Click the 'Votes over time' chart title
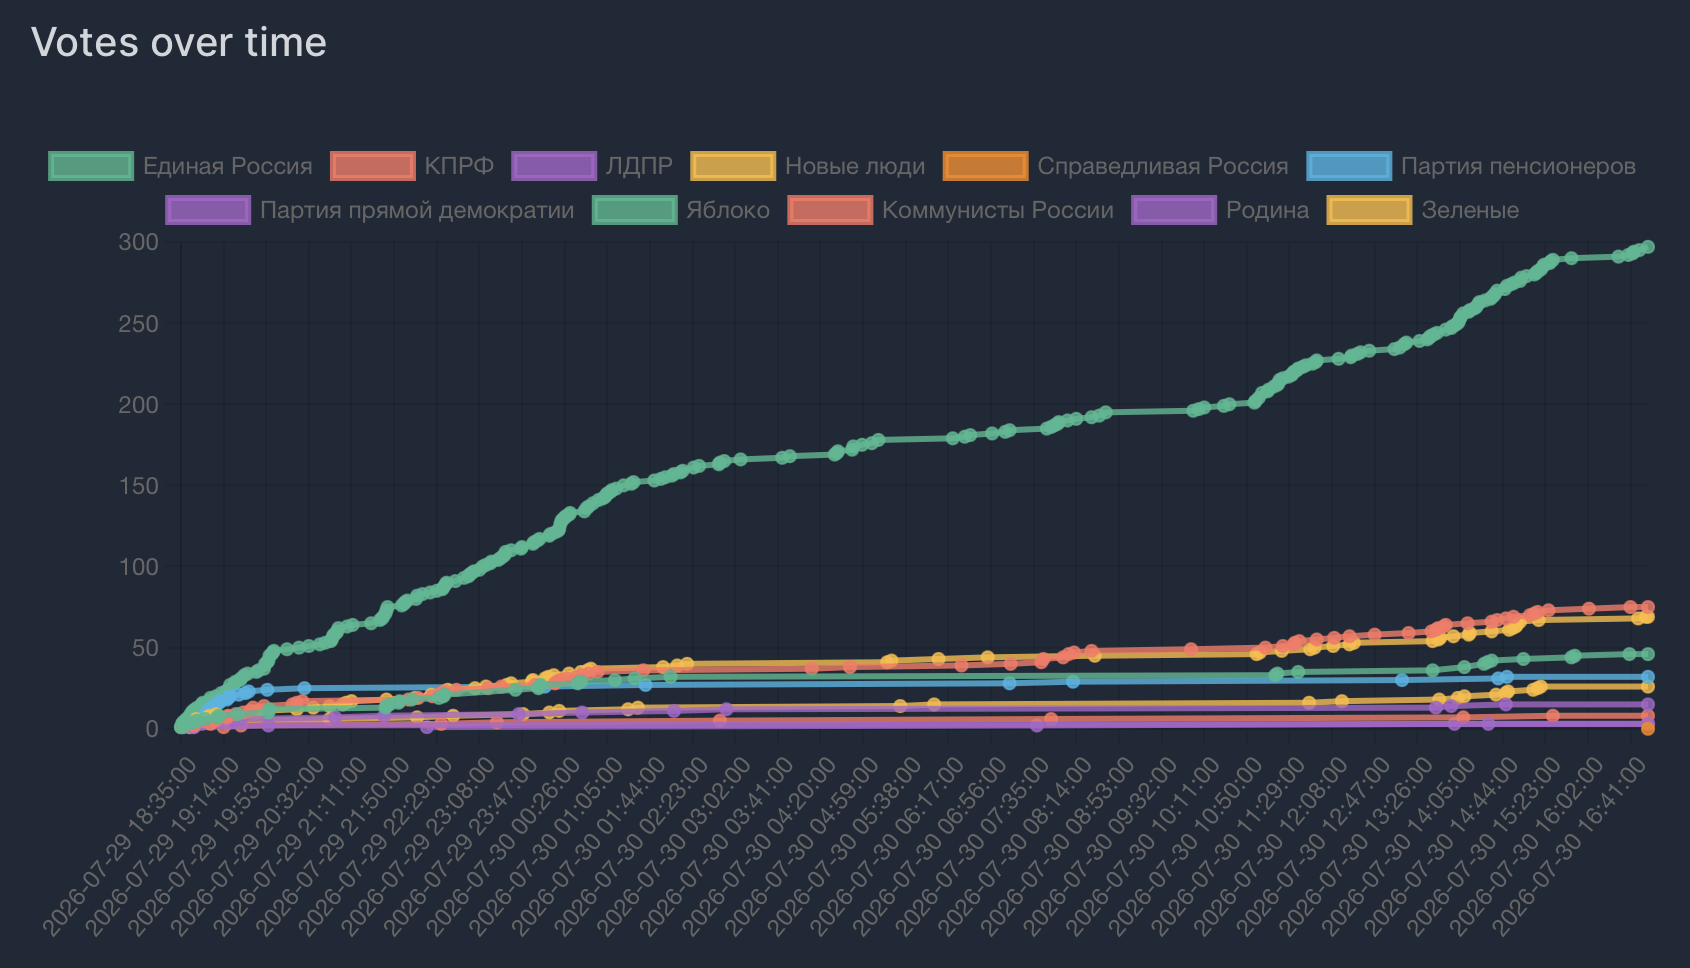 click(179, 42)
